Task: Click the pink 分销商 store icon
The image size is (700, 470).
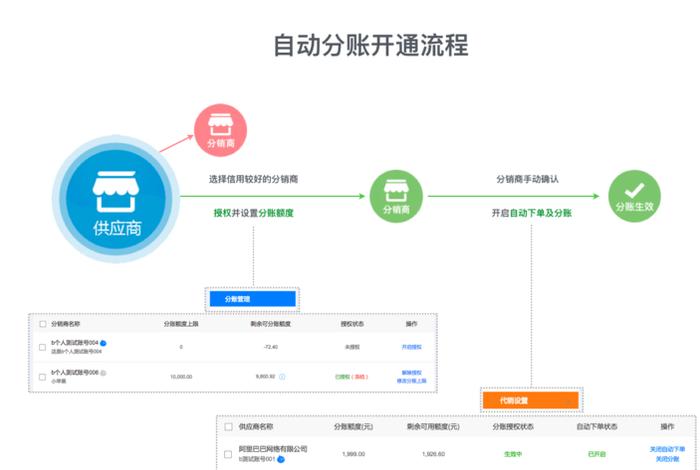Action: point(221,130)
